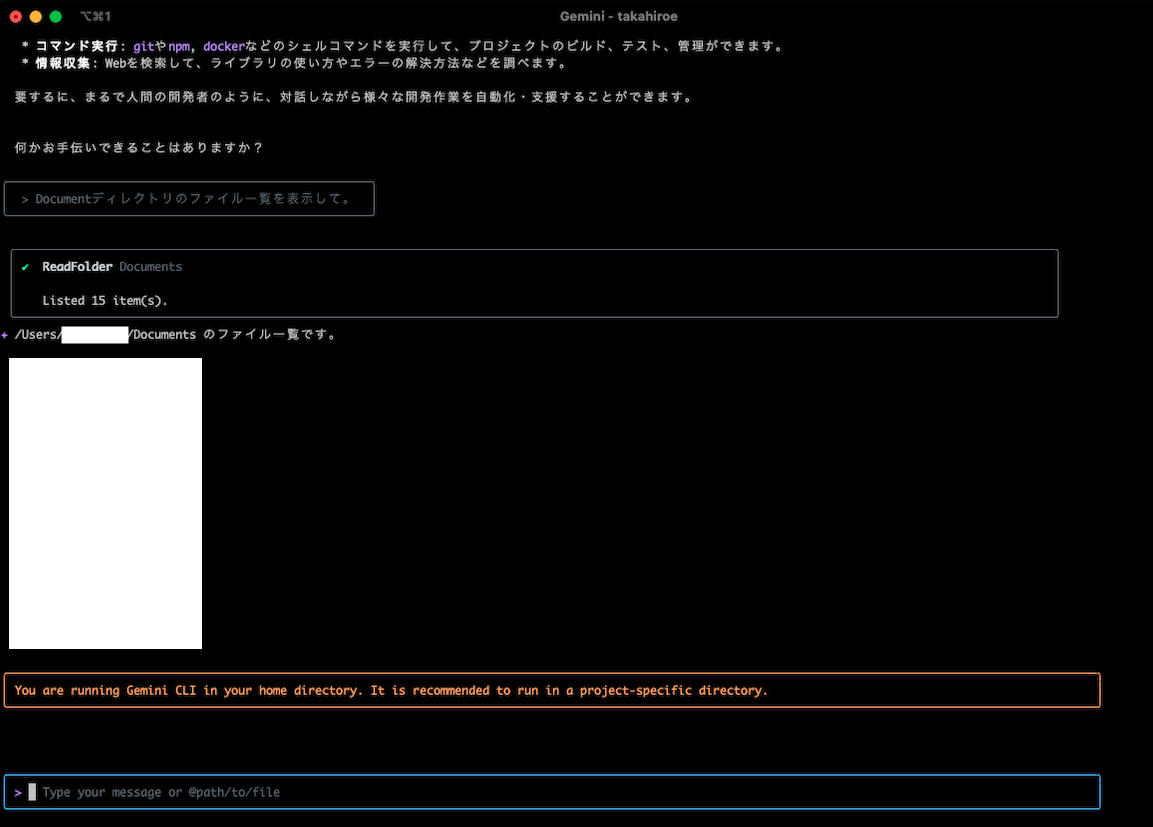Click the redacted white file list area
1153x827 pixels.
(104, 503)
